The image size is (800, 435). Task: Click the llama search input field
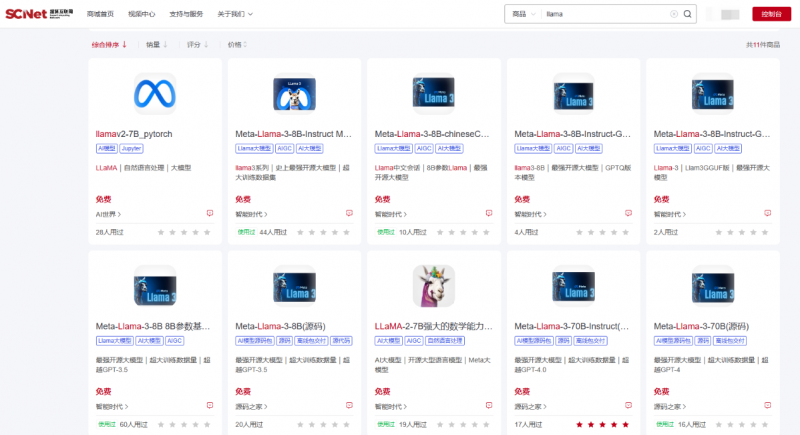coord(605,14)
